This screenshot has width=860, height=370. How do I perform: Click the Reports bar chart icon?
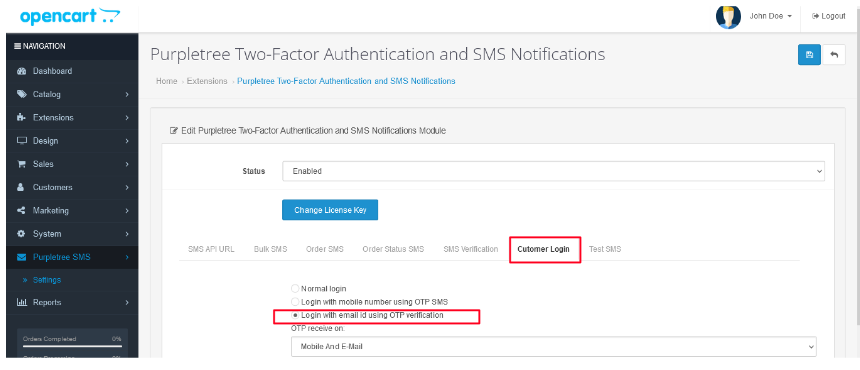coord(22,302)
